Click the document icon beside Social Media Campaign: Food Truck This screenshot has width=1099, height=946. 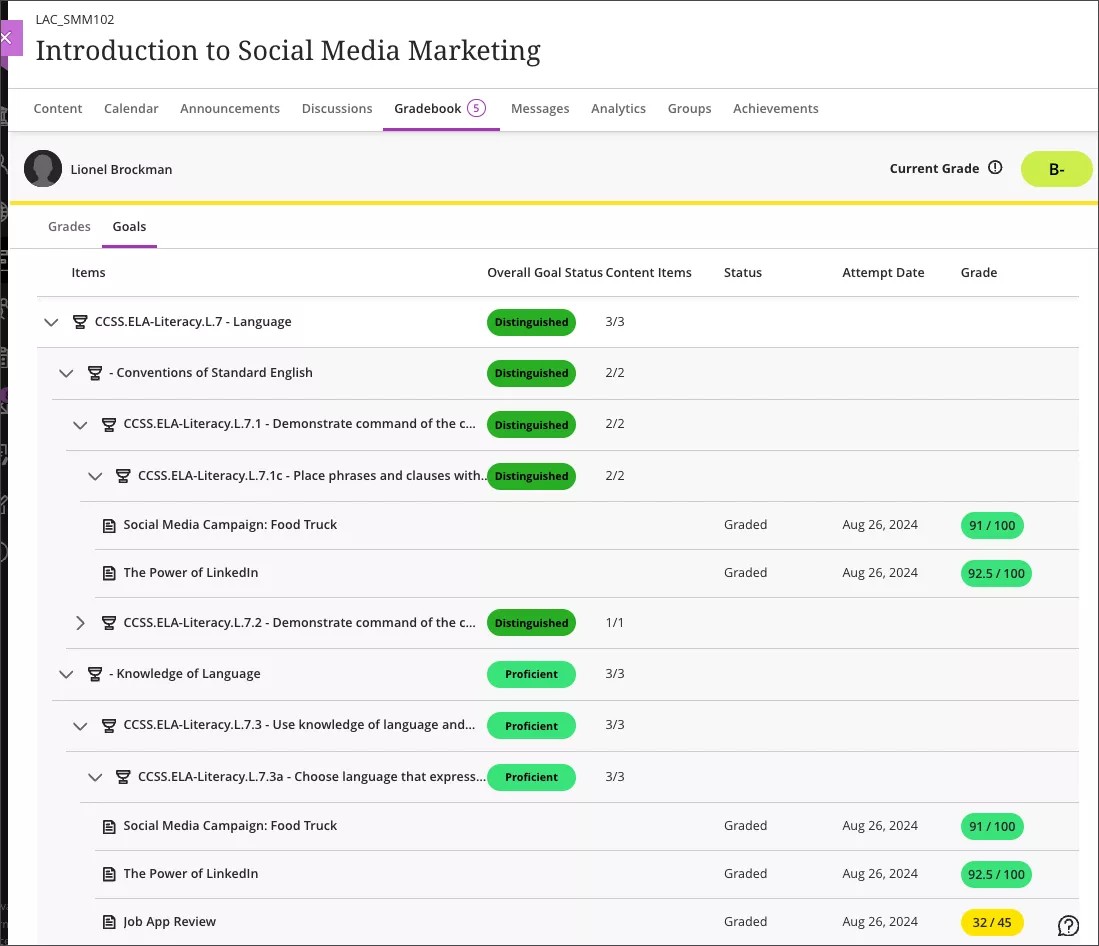(108, 524)
